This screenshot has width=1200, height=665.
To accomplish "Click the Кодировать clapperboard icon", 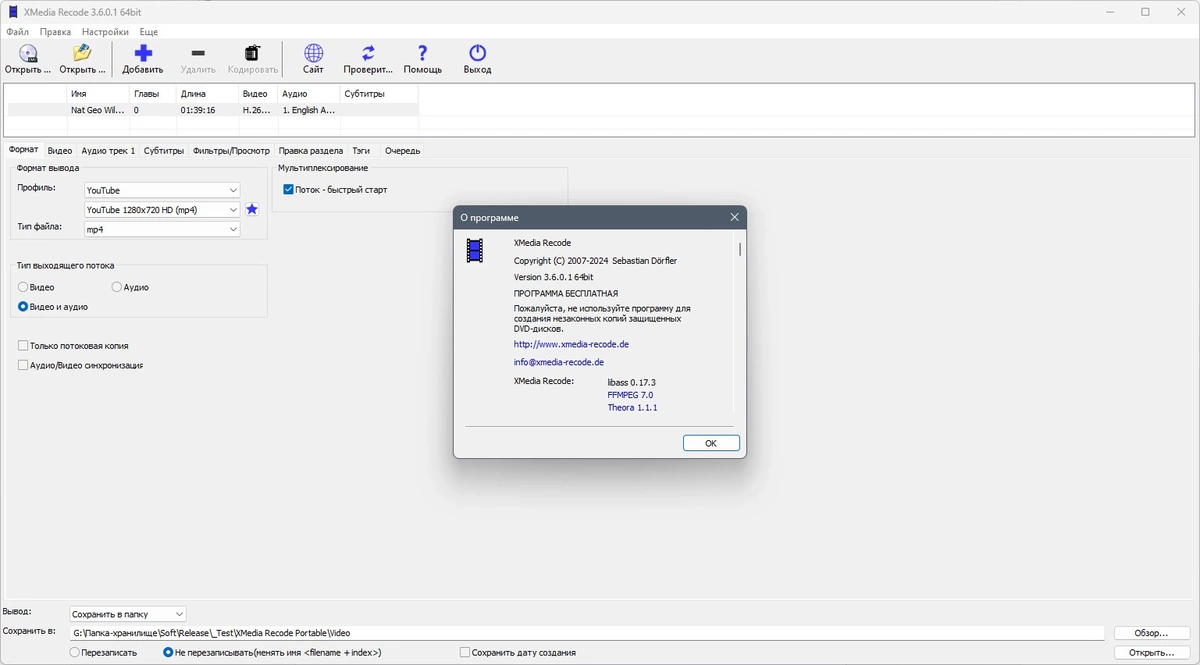I will click(x=253, y=53).
